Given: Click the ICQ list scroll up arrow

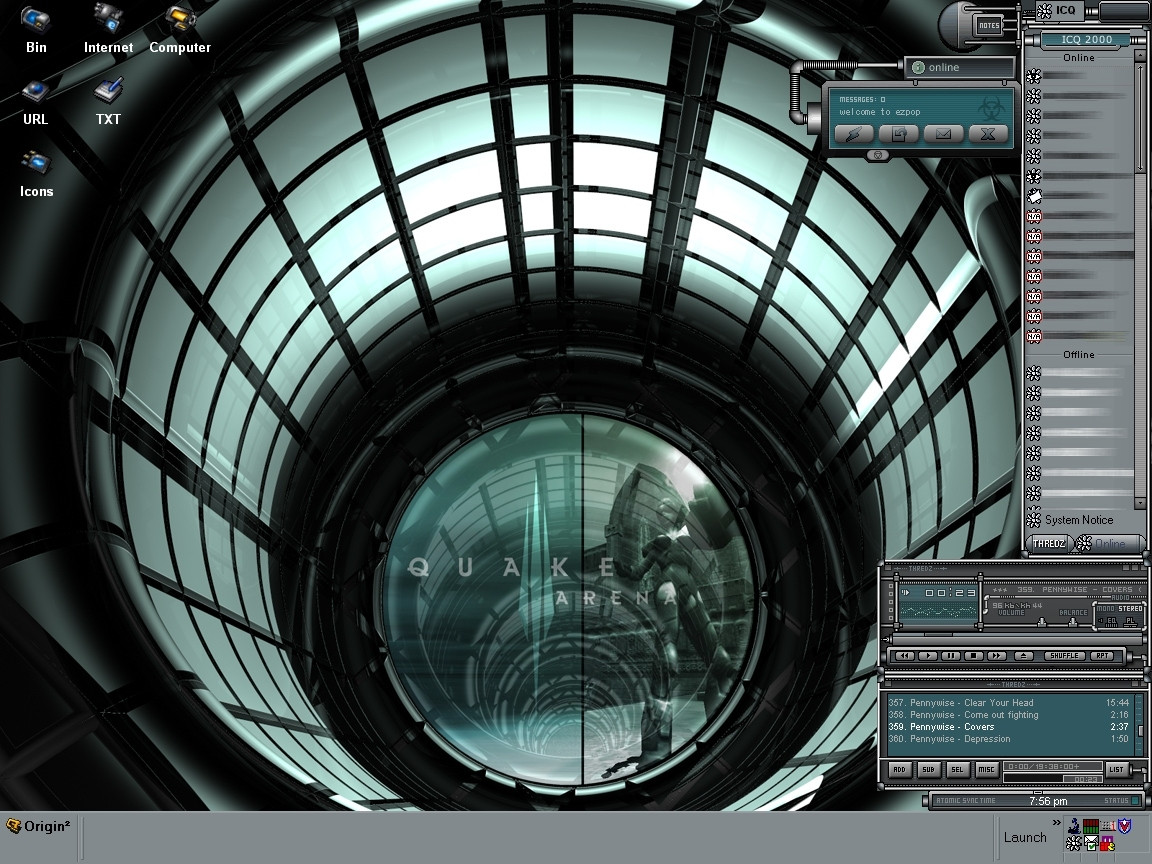Looking at the screenshot, I should (1140, 57).
